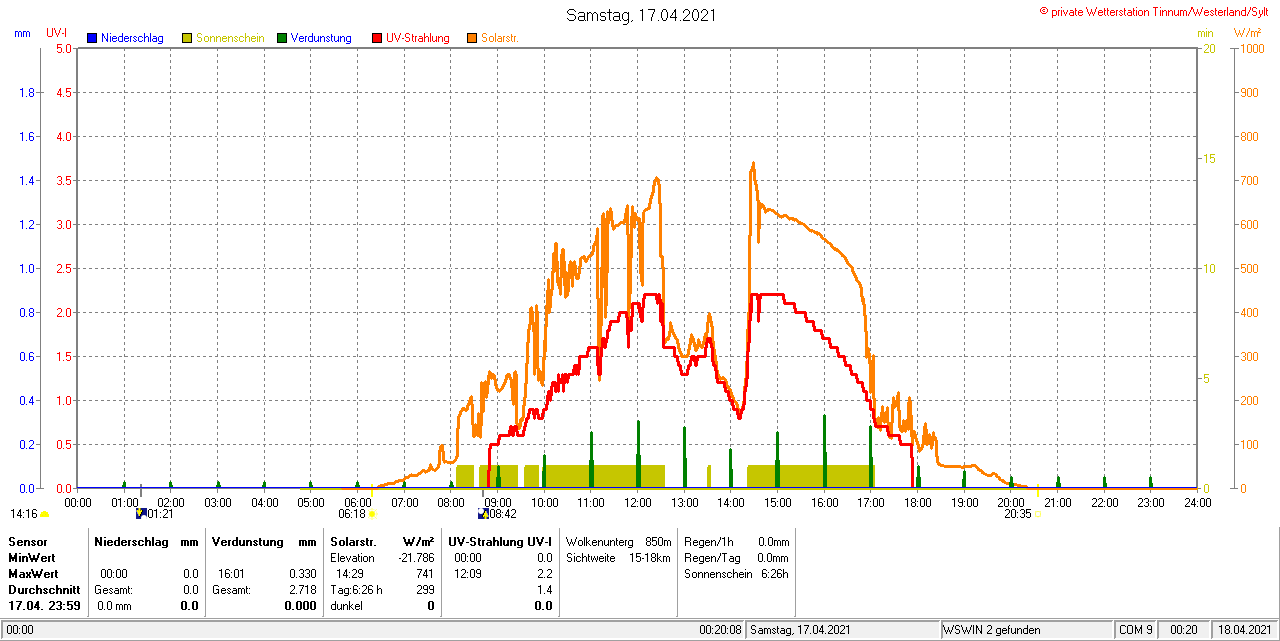
Task: Click the W/m² axis unit label
Action: (x=1248, y=33)
